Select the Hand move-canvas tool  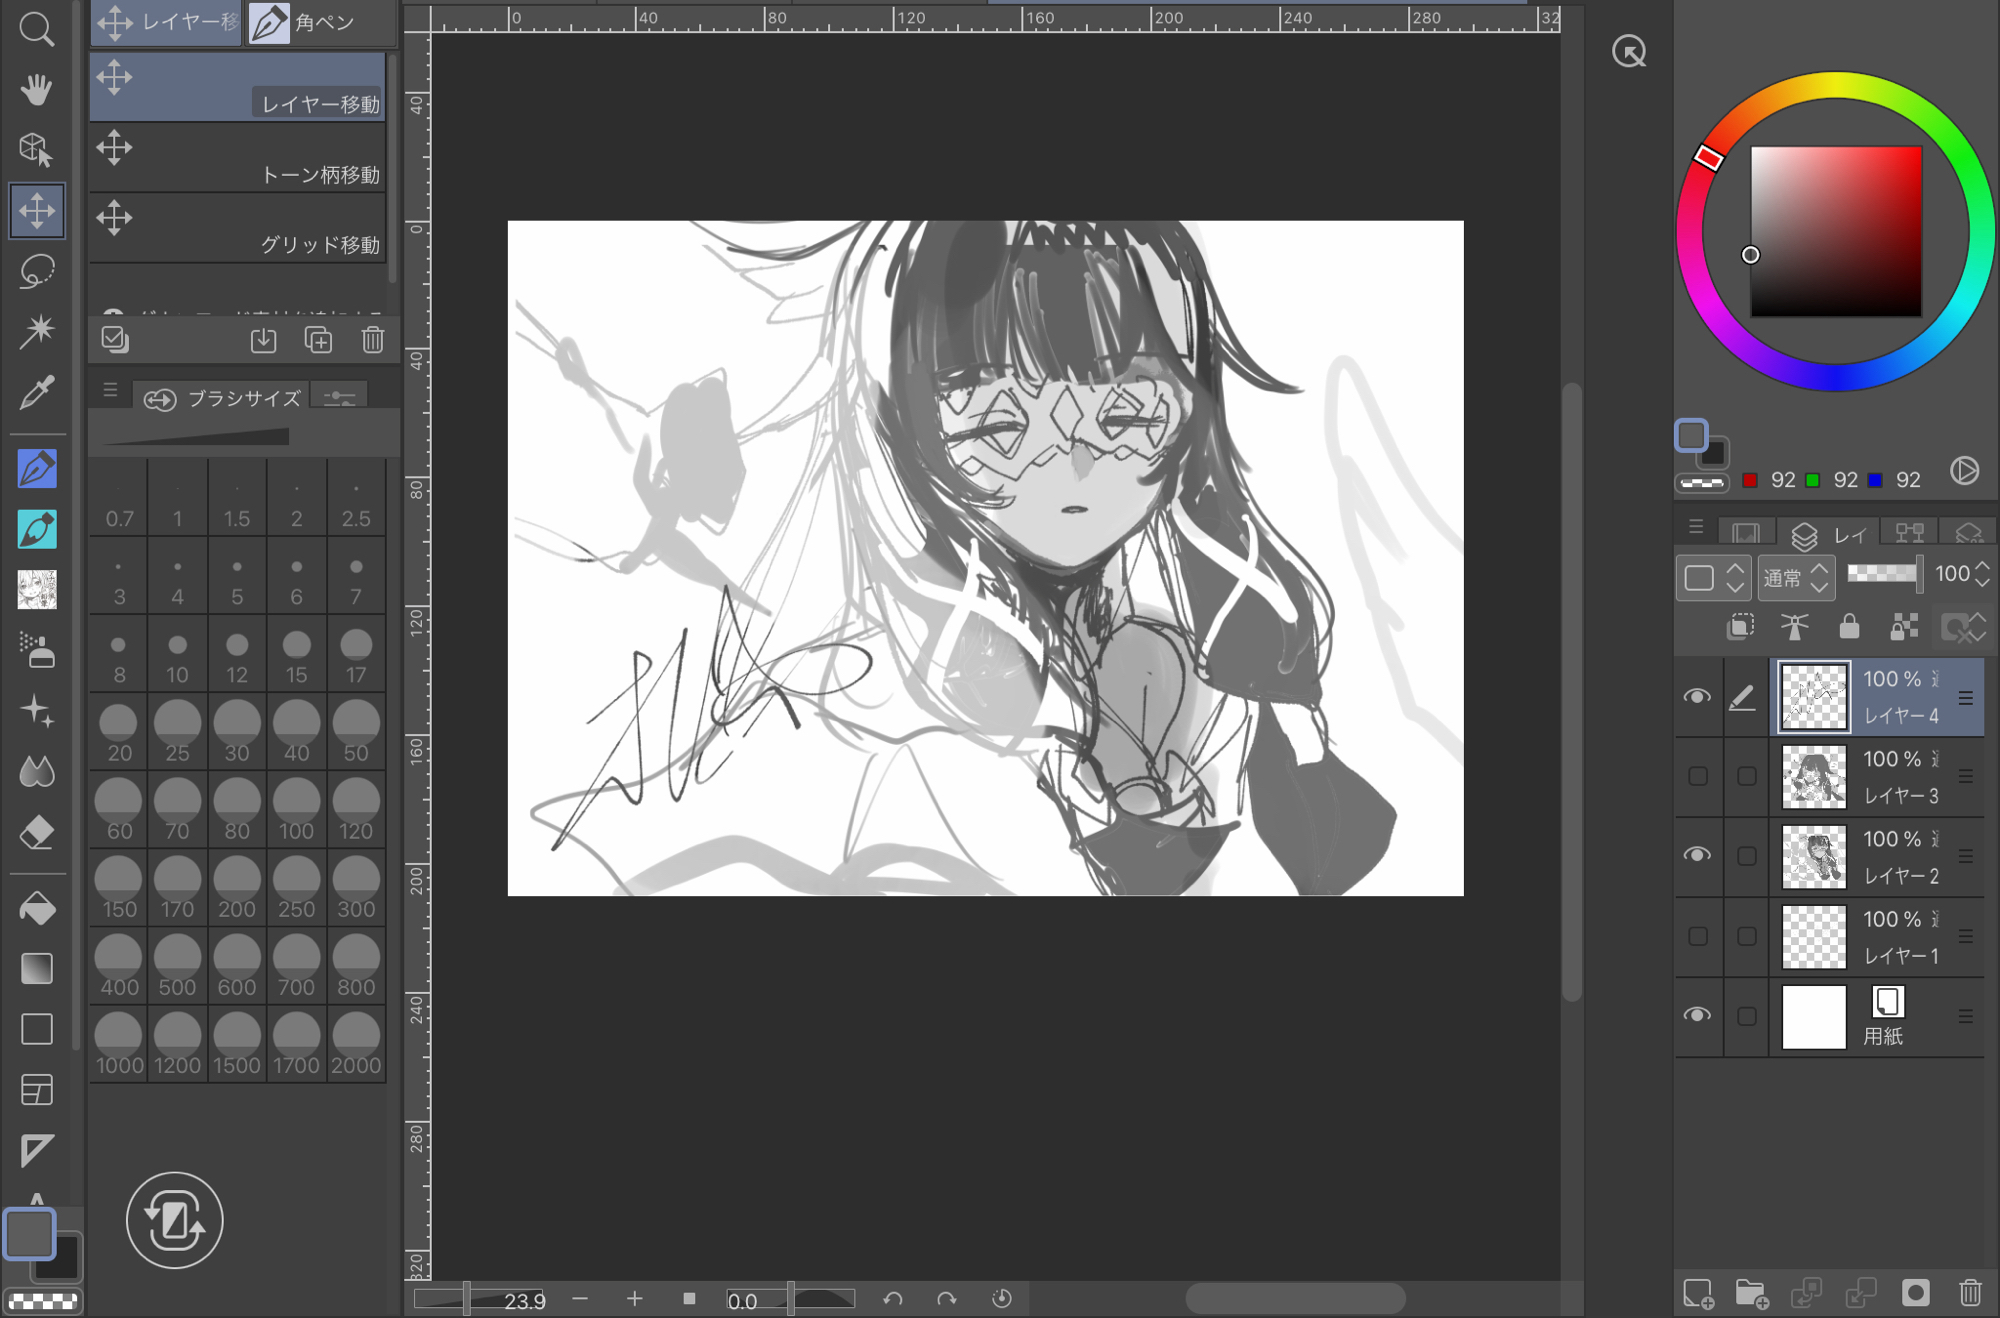pos(37,90)
